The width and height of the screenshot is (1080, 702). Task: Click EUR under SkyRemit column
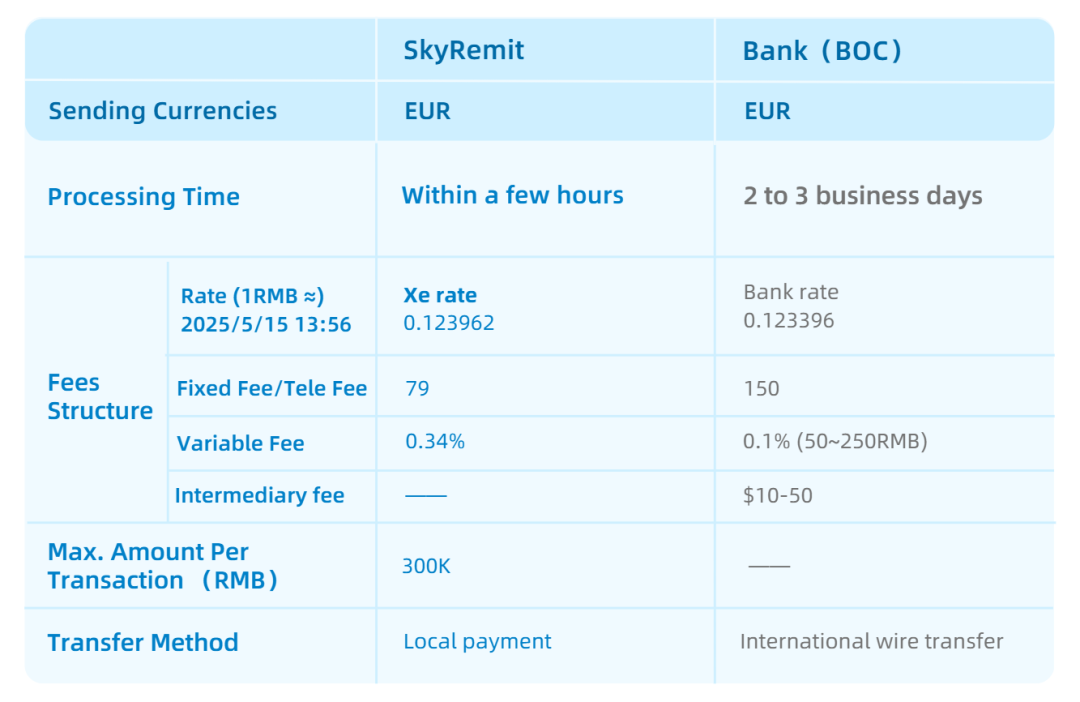(x=427, y=111)
